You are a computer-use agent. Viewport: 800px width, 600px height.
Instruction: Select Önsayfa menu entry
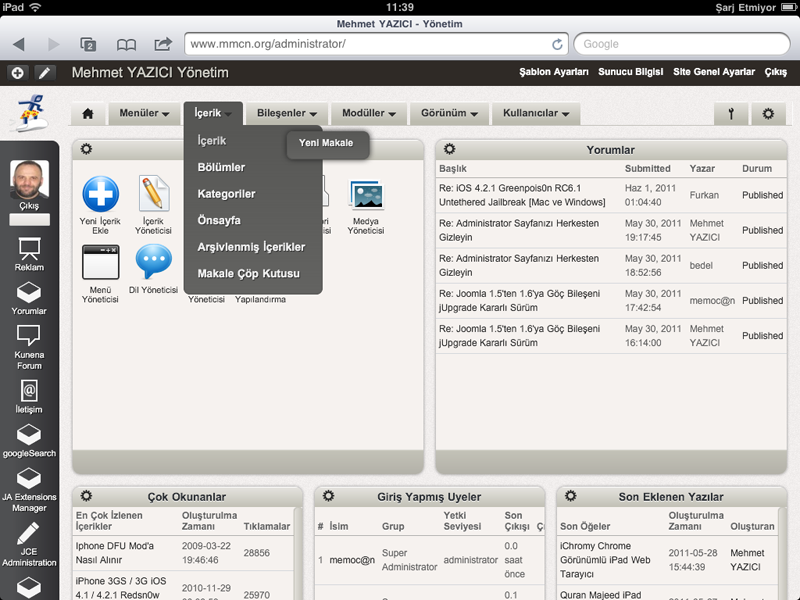(x=219, y=220)
